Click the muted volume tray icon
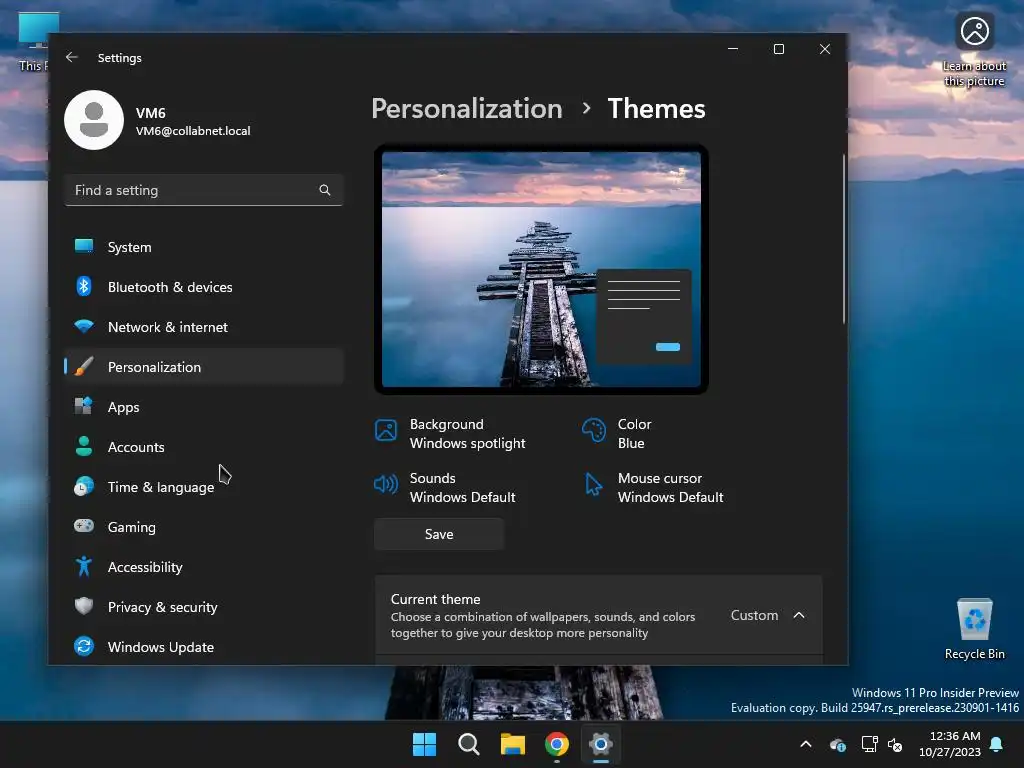 895,744
